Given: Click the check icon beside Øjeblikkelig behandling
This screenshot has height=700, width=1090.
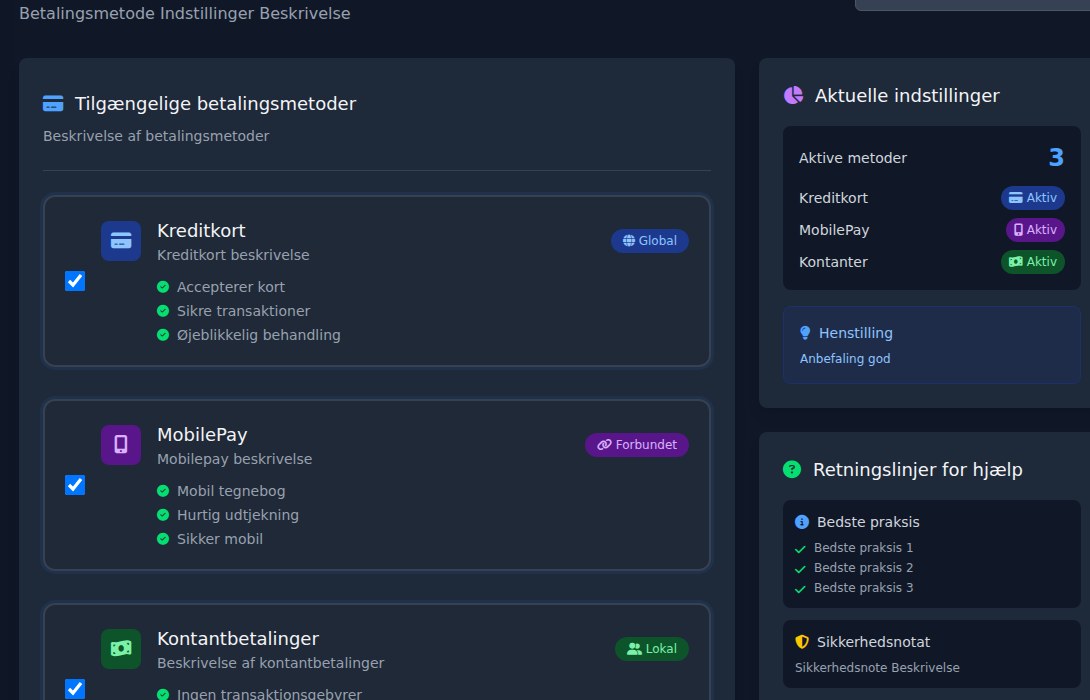Looking at the screenshot, I should pos(163,335).
